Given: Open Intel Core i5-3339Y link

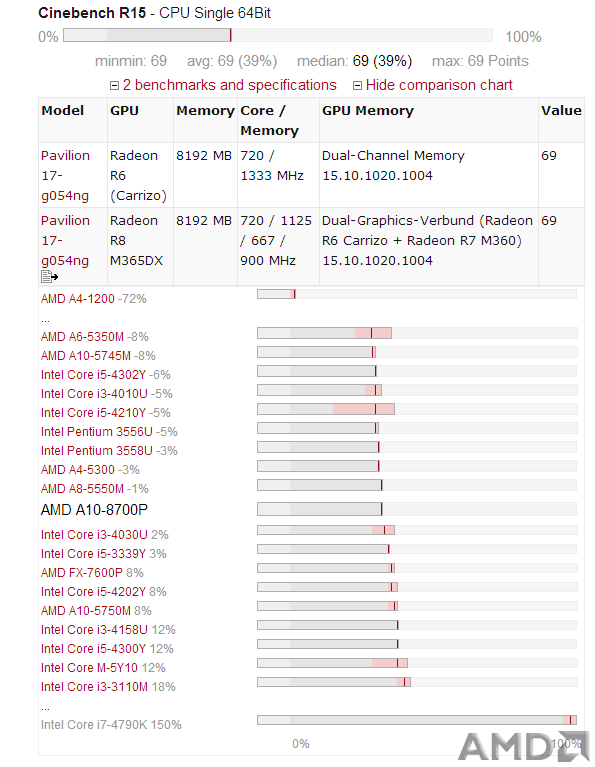Looking at the screenshot, I should coord(93,554).
